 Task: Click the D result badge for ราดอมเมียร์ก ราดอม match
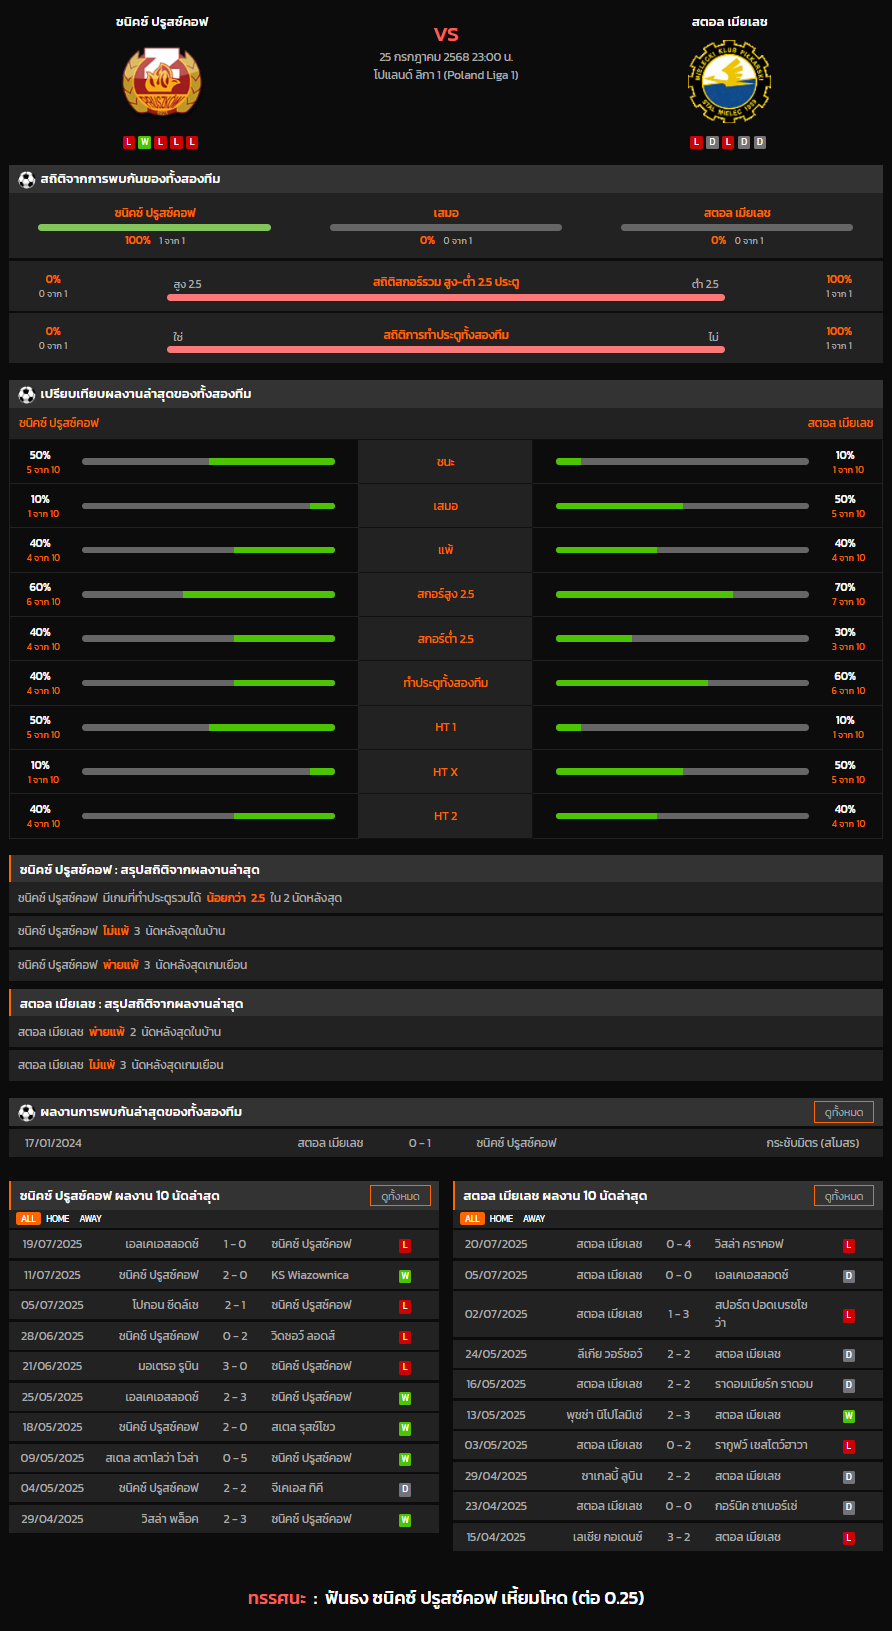pyautogui.click(x=849, y=1385)
